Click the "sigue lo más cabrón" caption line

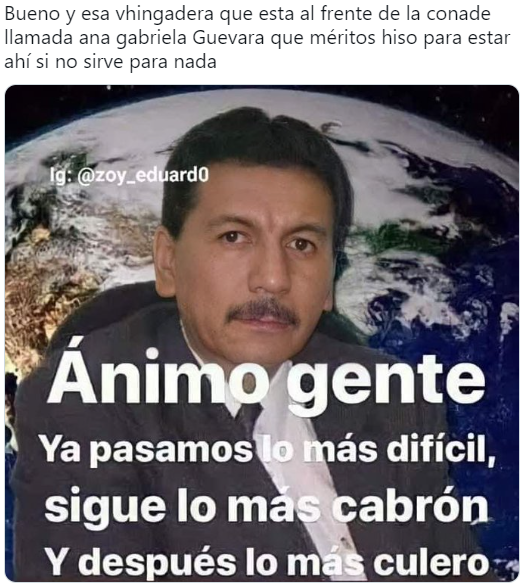pos(267,507)
